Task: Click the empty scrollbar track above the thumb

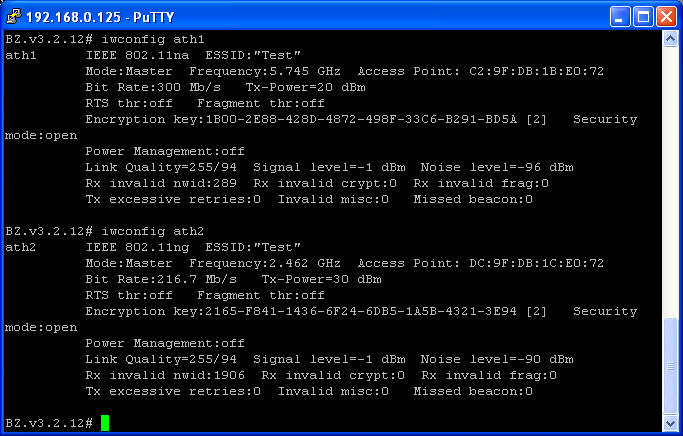Action: coord(671,180)
